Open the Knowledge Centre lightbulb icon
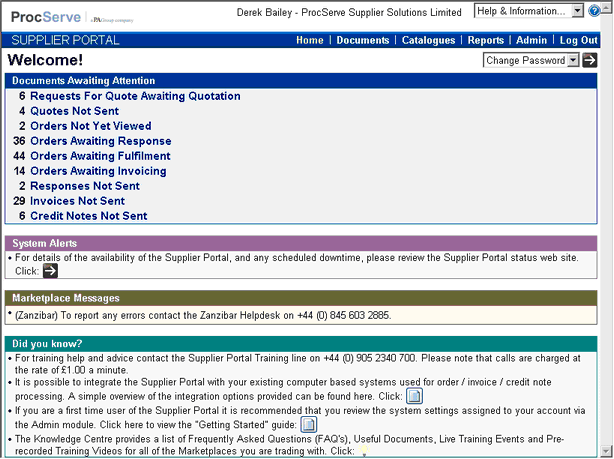 [364, 451]
